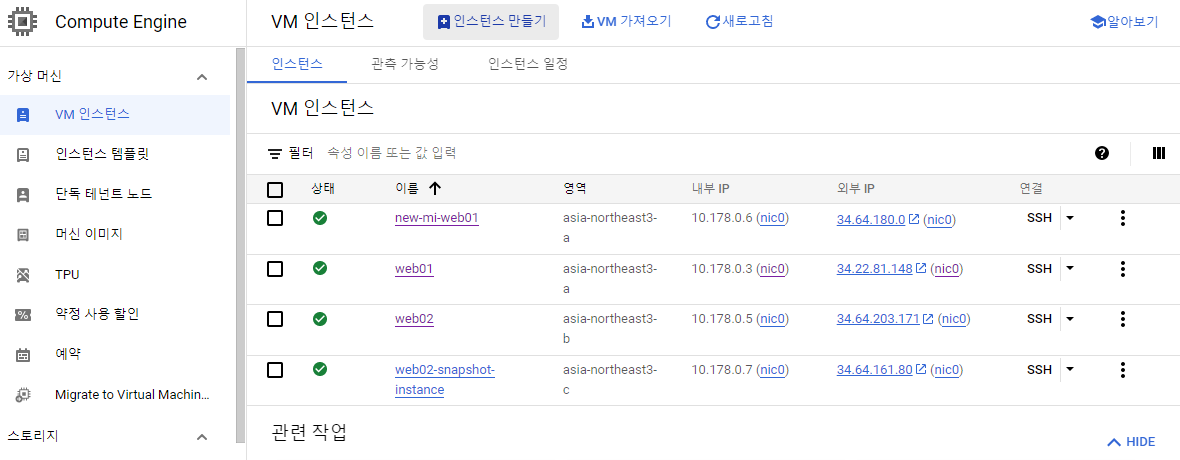Click the external link icon beside 34.64.180.0
Image resolution: width=1180 pixels, height=460 pixels.
pos(914,219)
